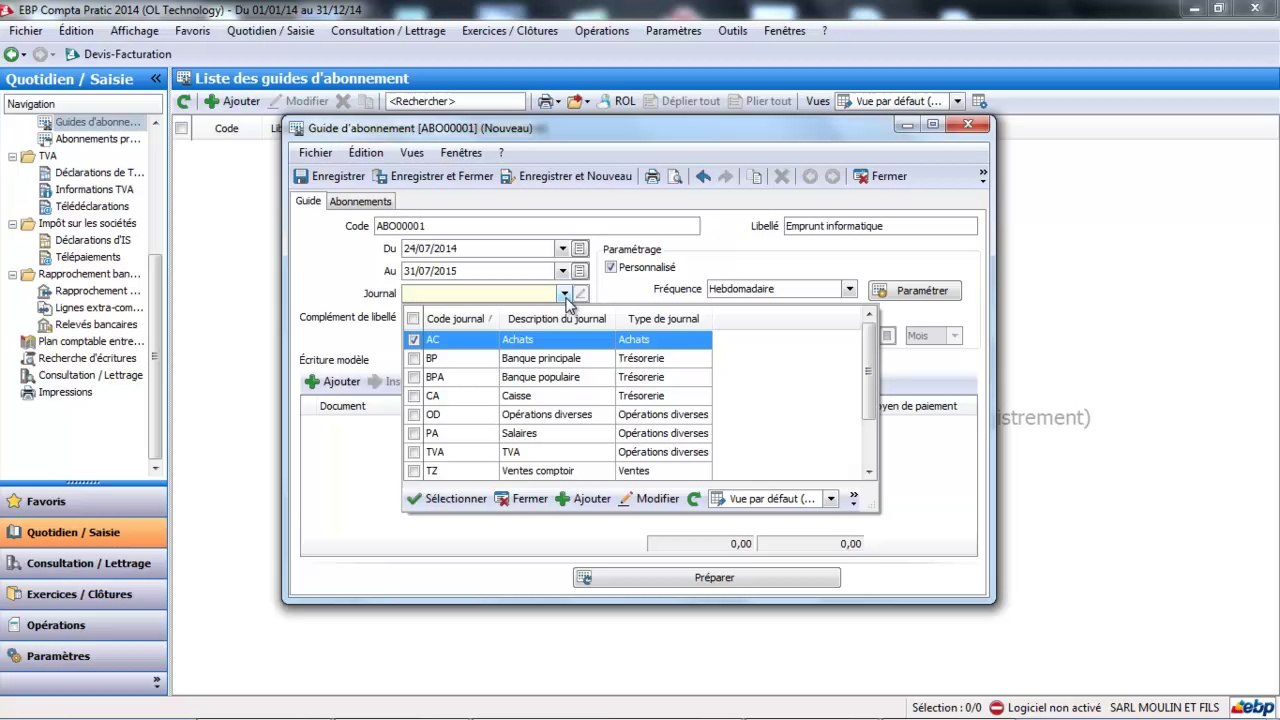This screenshot has height=720, width=1280.
Task: Collapse the Quotidien / Saisie navigation panel
Action: click(156, 79)
